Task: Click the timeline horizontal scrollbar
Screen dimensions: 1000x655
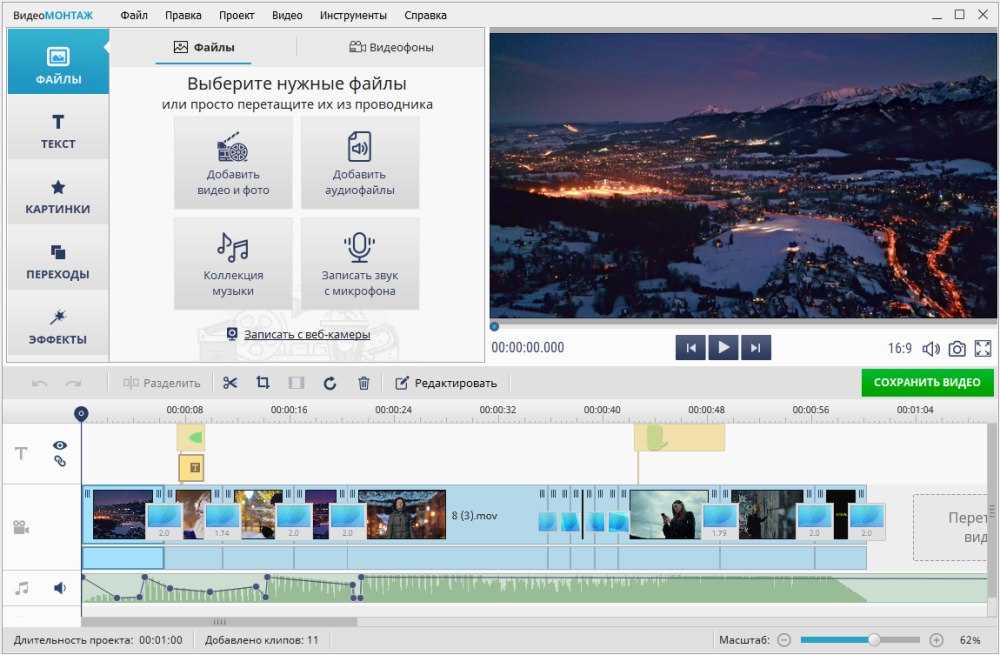Action: (x=219, y=622)
